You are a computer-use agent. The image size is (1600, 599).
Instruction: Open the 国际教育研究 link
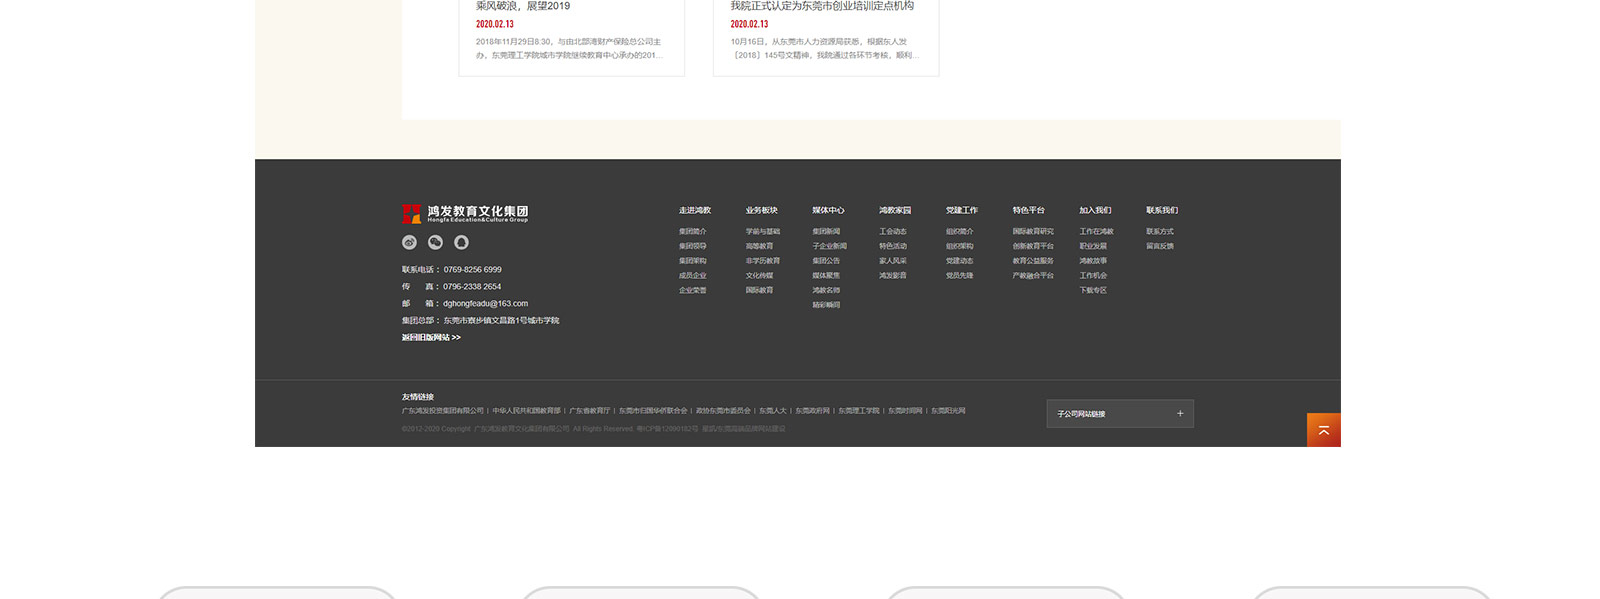1033,231
